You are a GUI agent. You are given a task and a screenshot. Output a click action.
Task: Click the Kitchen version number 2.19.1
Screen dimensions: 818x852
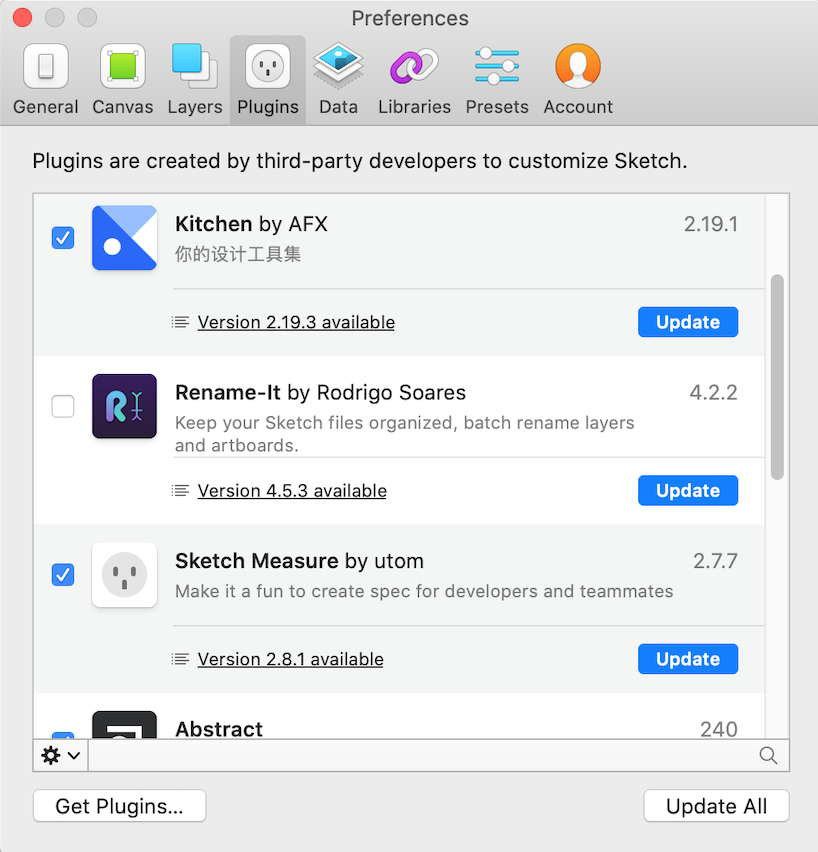[710, 224]
